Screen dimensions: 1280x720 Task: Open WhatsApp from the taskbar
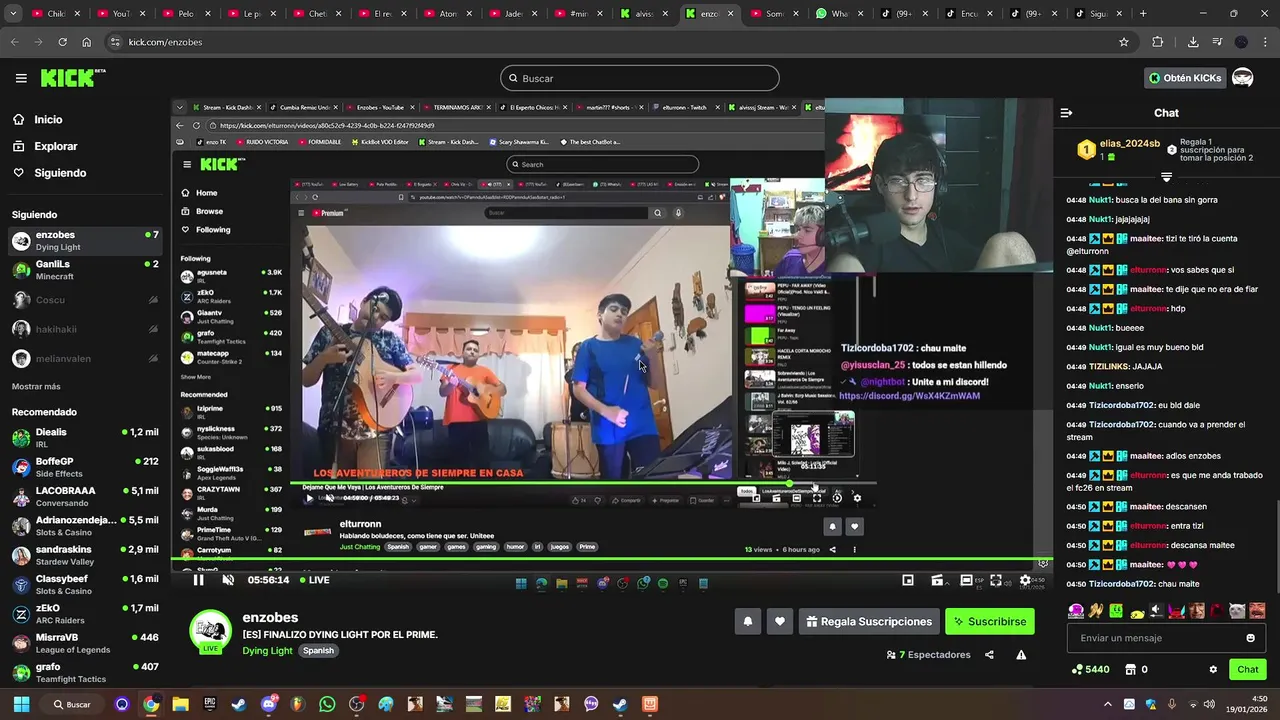click(x=327, y=704)
